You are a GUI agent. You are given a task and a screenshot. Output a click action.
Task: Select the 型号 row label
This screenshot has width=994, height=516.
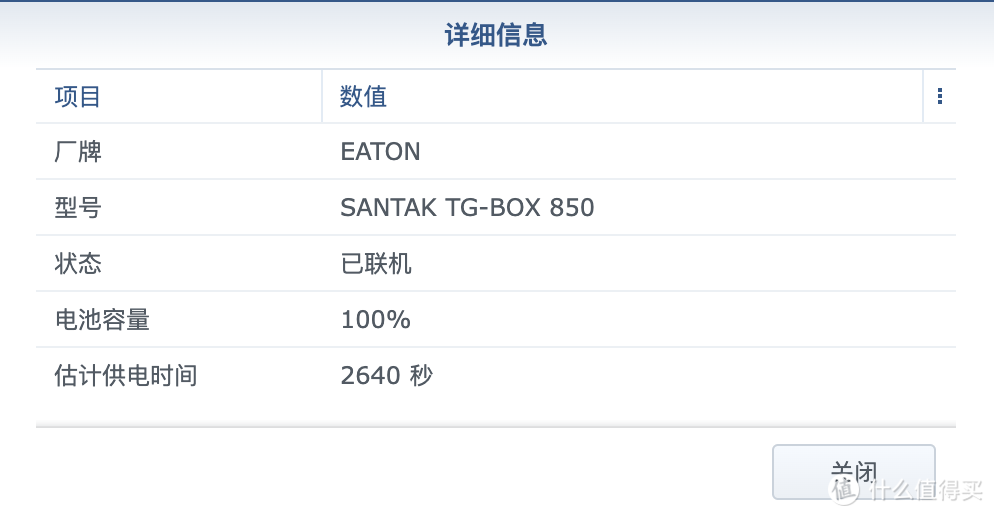coord(78,208)
